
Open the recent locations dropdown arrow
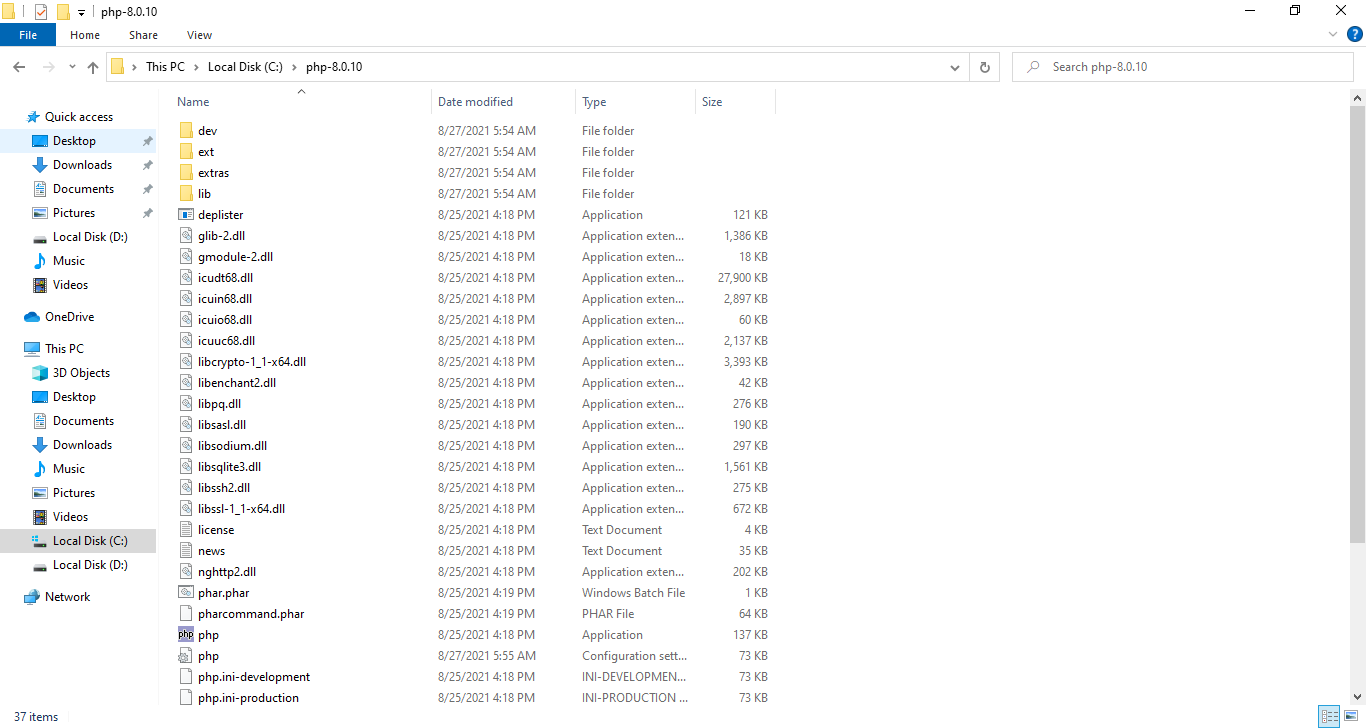[x=72, y=67]
